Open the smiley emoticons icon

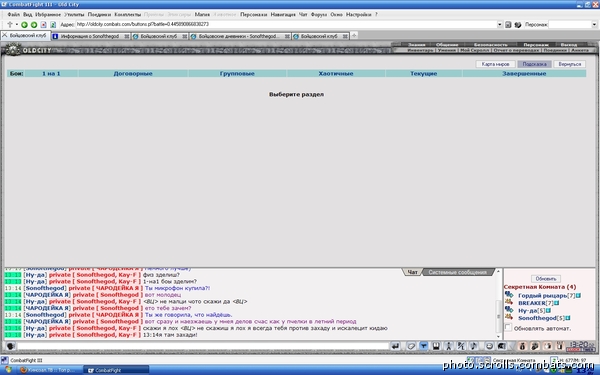click(489, 346)
